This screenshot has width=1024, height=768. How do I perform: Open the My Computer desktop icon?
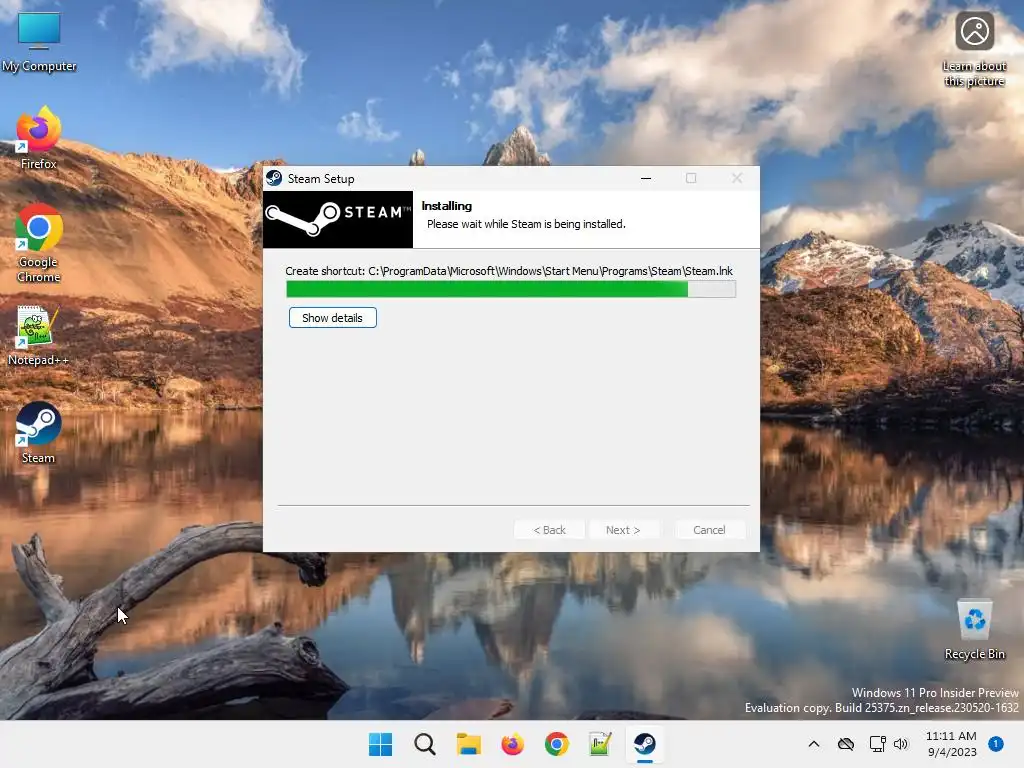(39, 41)
